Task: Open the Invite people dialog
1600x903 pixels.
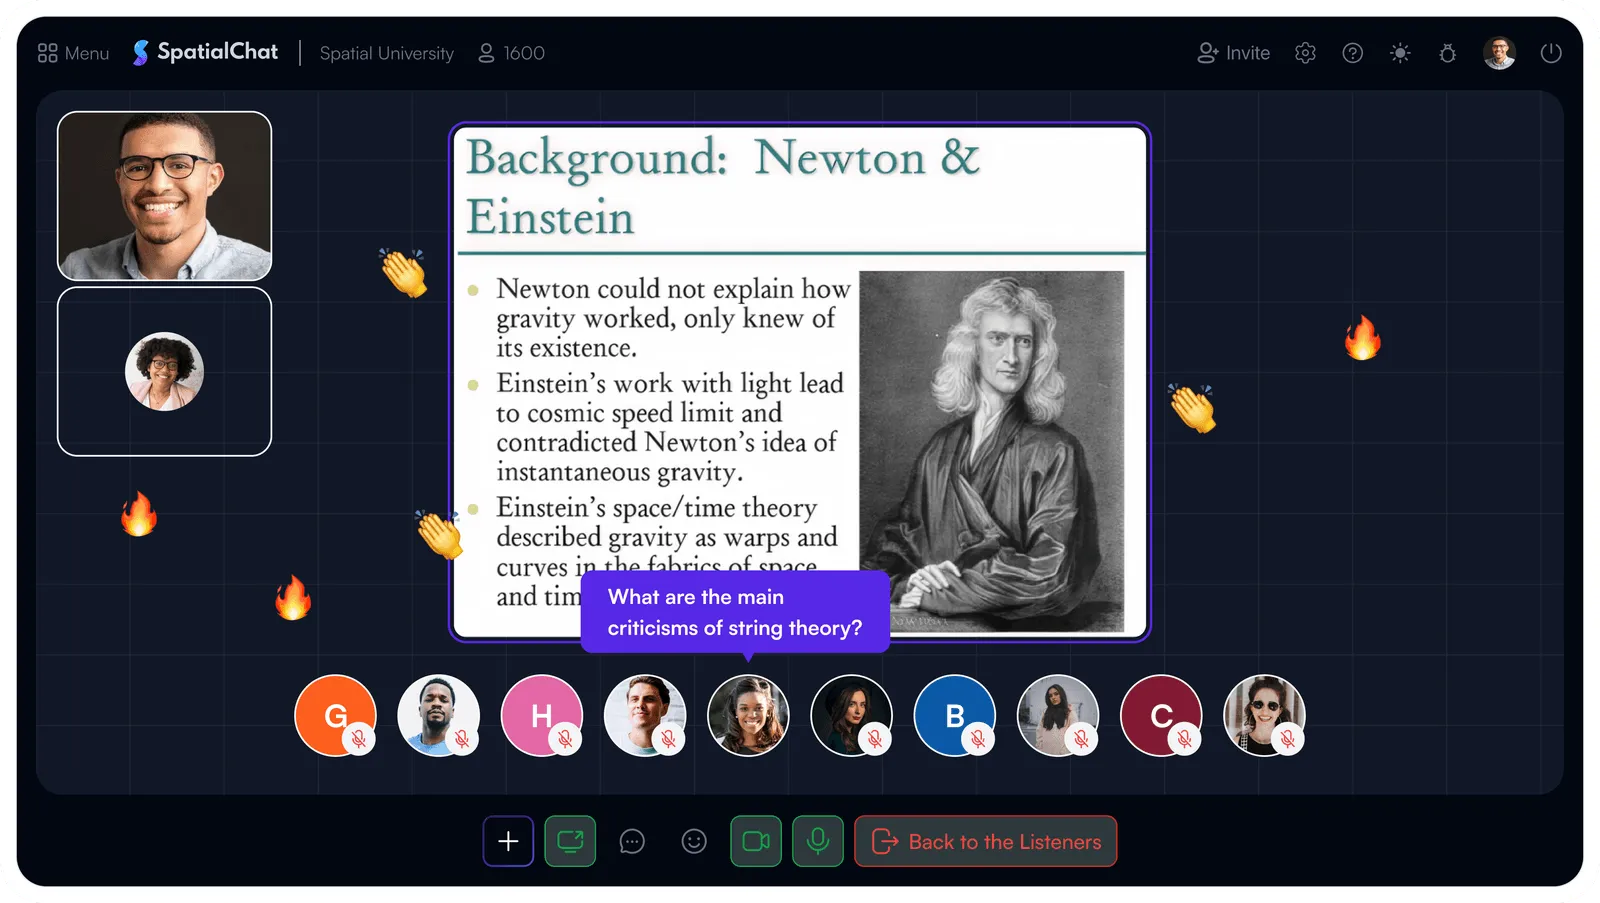Action: point(1233,52)
